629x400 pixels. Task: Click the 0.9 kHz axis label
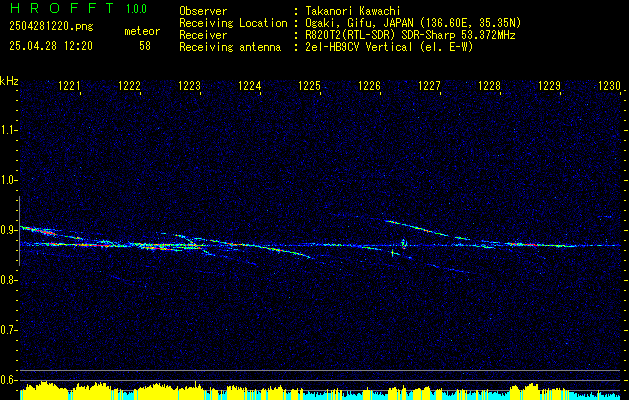click(x=8, y=230)
